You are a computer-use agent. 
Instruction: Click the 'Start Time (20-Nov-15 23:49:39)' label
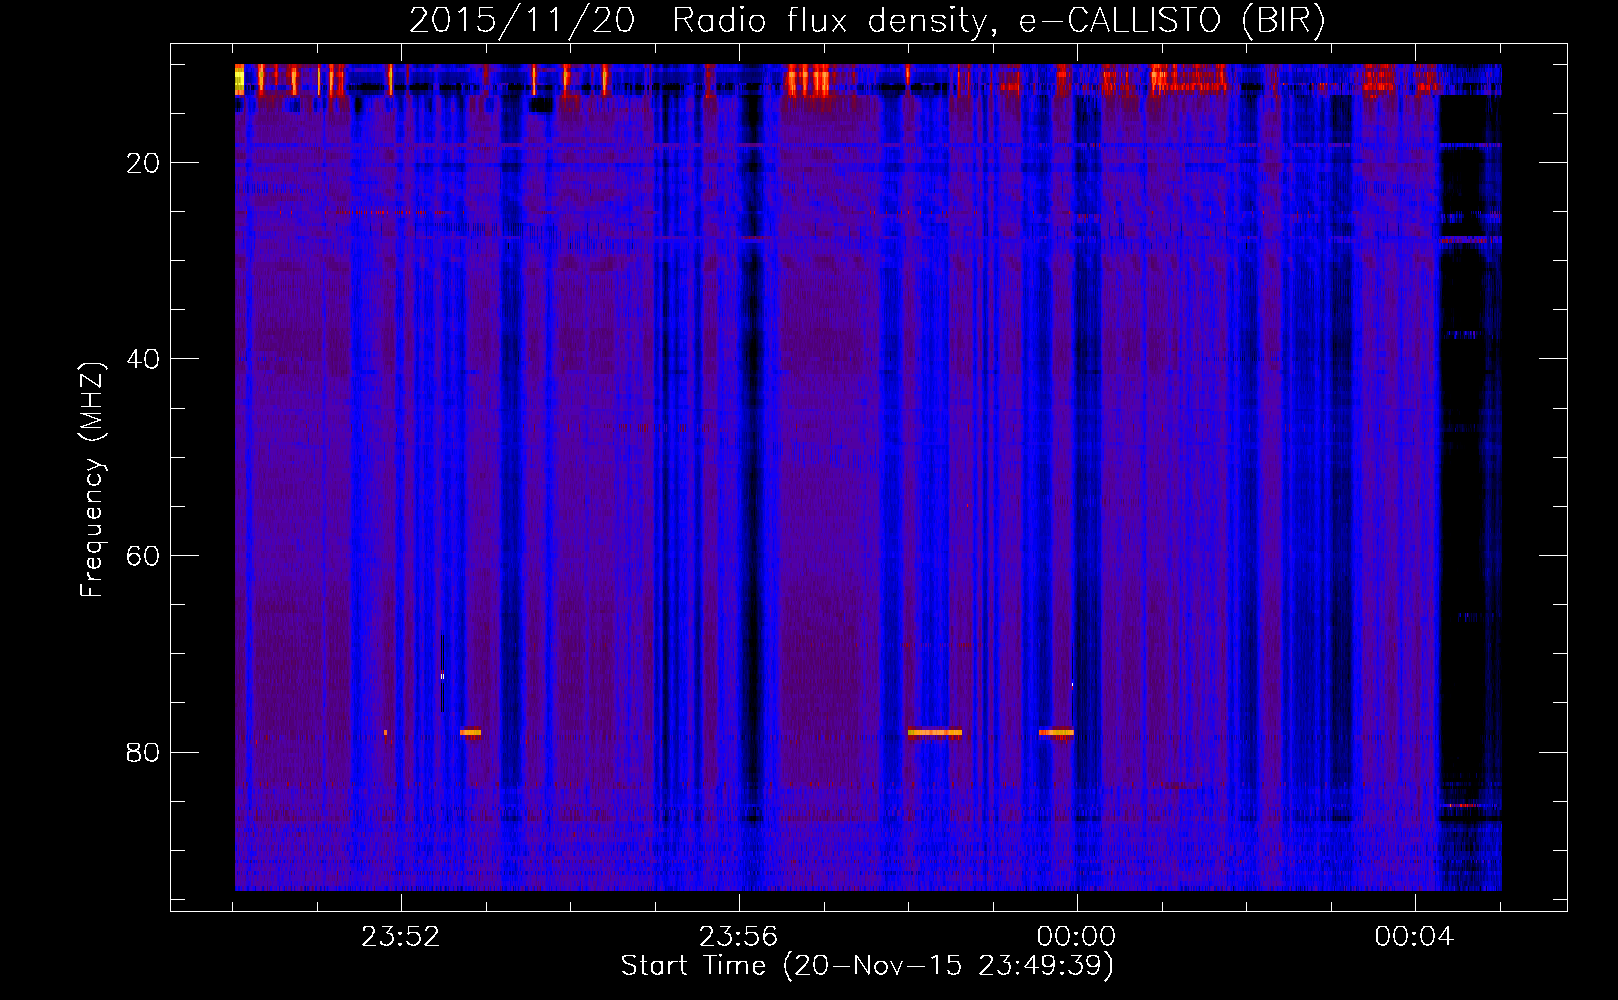pos(867,966)
